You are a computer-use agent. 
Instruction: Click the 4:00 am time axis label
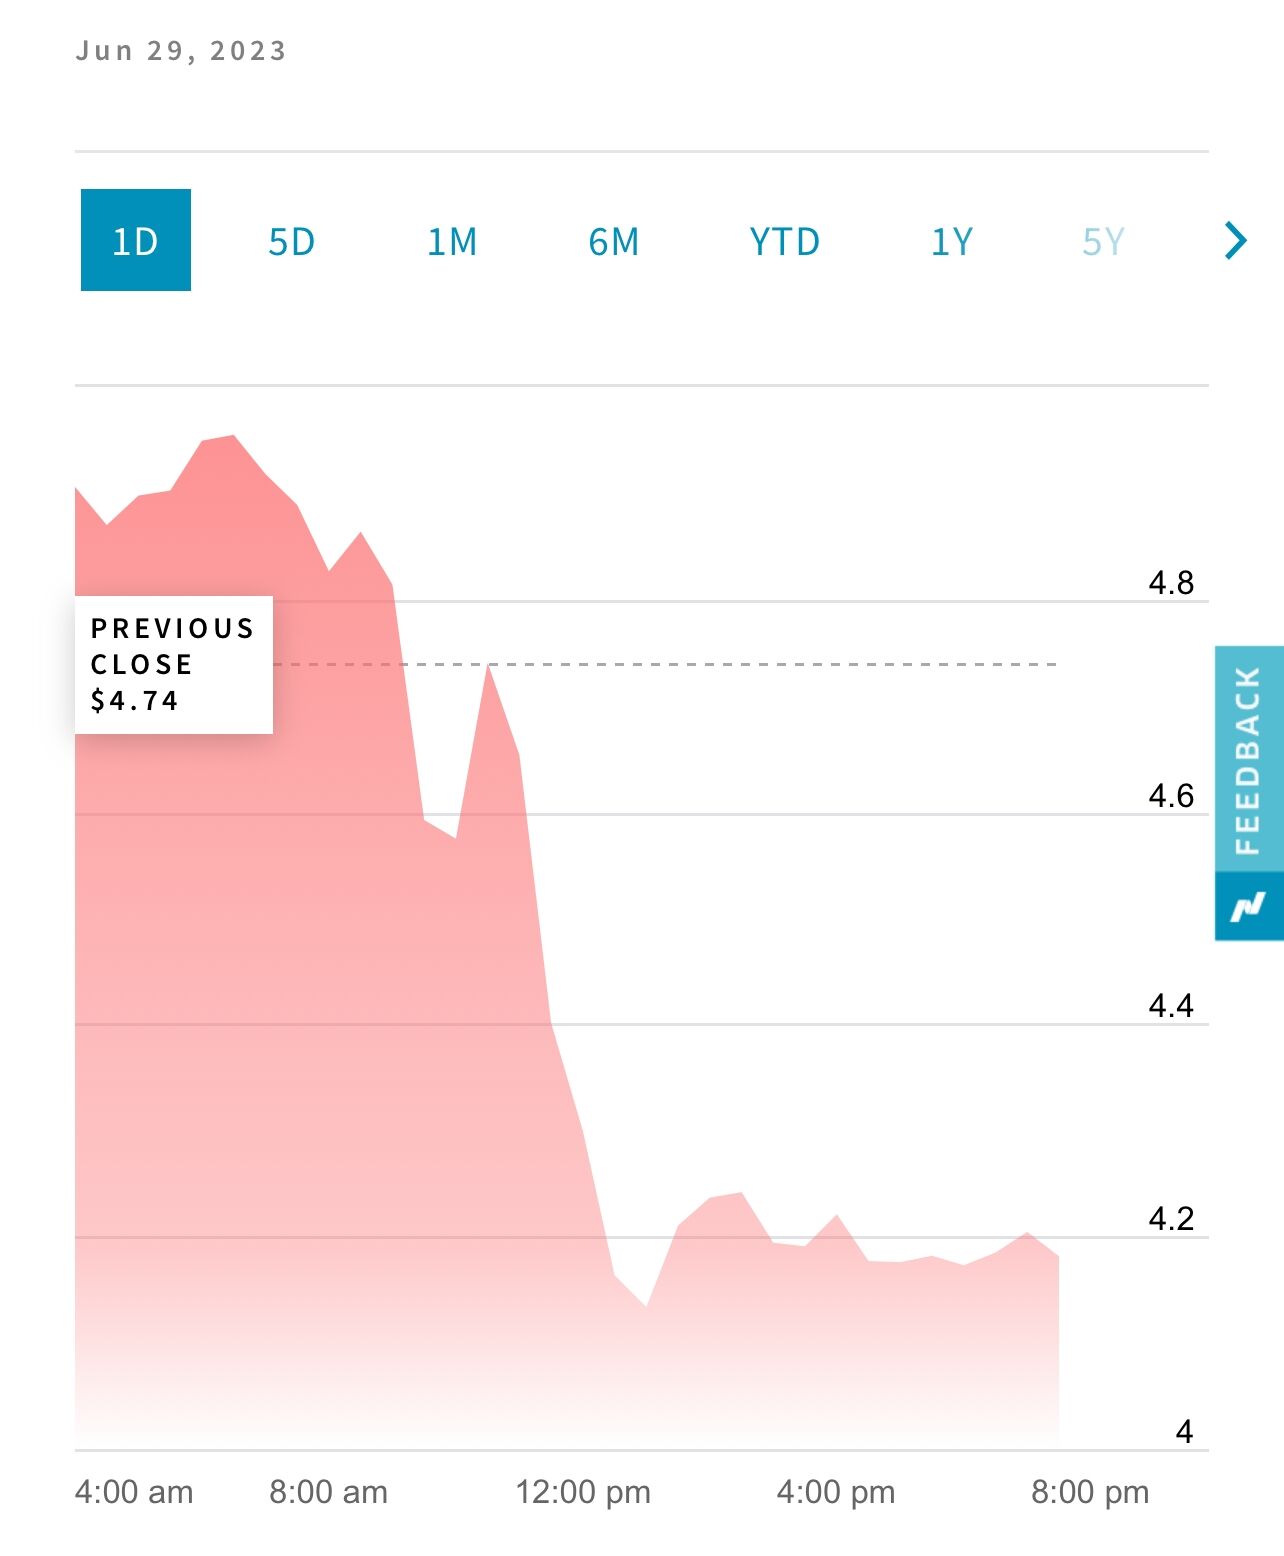[x=134, y=1492]
